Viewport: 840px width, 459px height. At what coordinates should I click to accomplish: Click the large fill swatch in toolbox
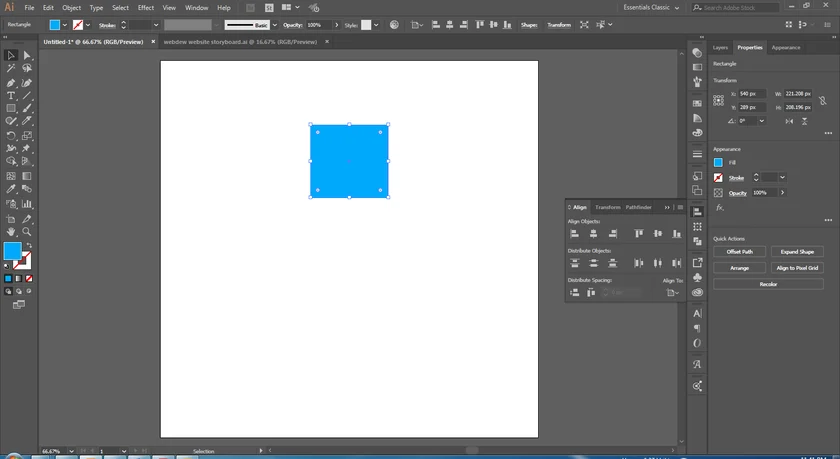[x=12, y=251]
